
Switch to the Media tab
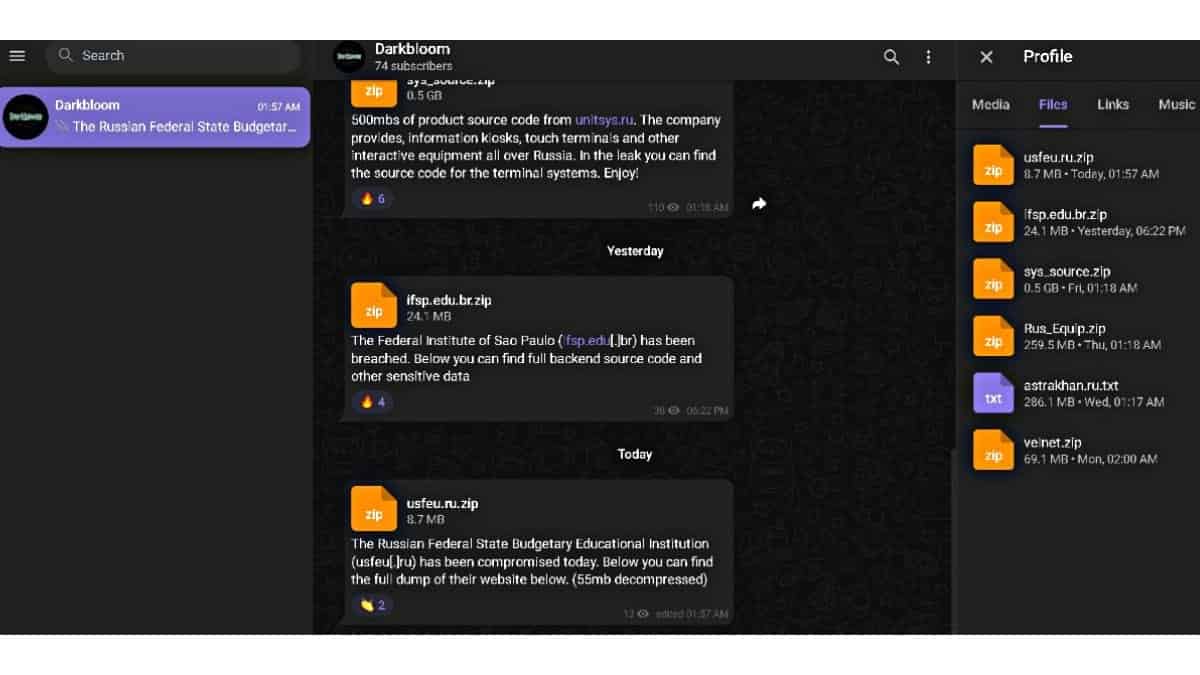click(990, 105)
